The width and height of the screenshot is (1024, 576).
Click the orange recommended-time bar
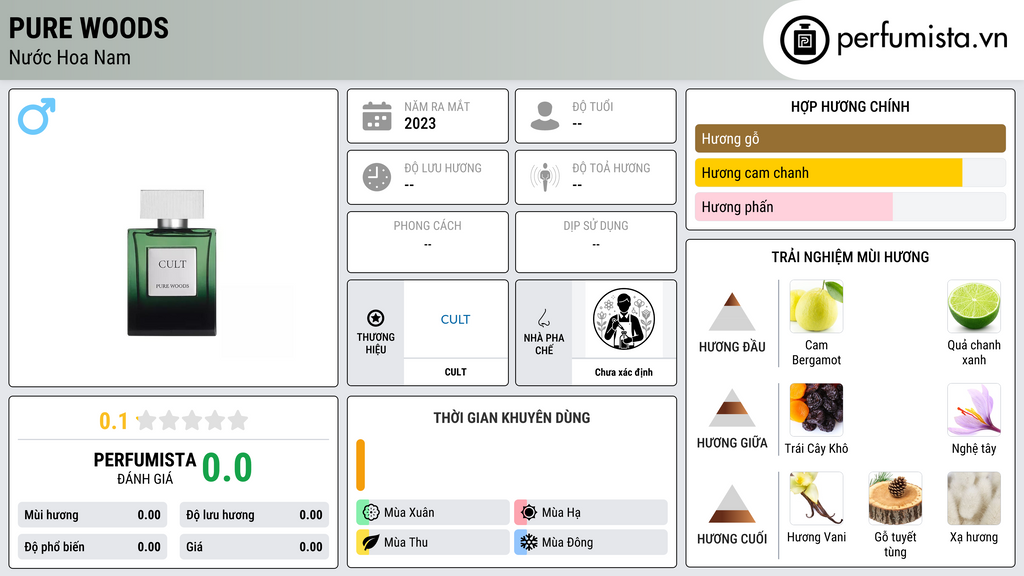pos(360,465)
